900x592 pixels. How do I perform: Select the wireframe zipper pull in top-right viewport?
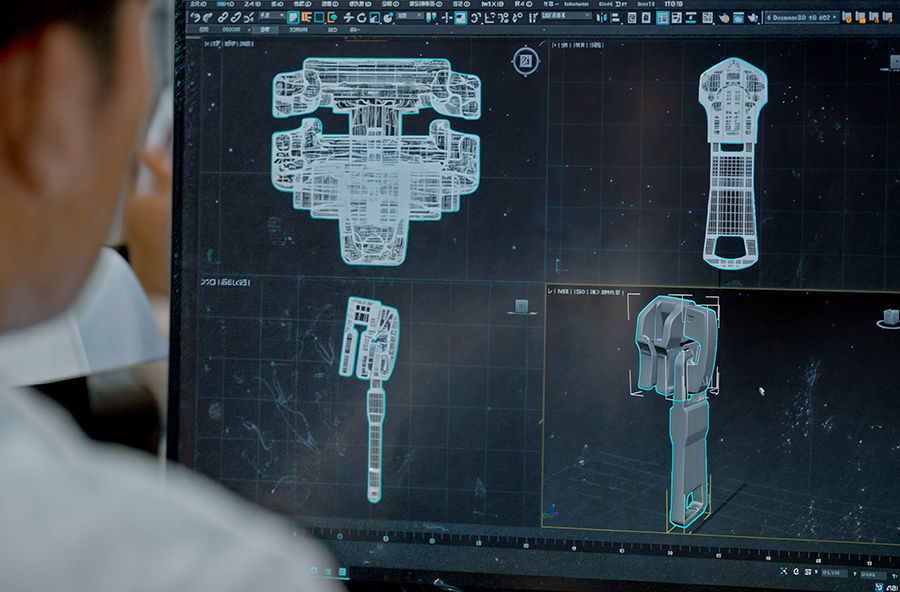[732, 164]
